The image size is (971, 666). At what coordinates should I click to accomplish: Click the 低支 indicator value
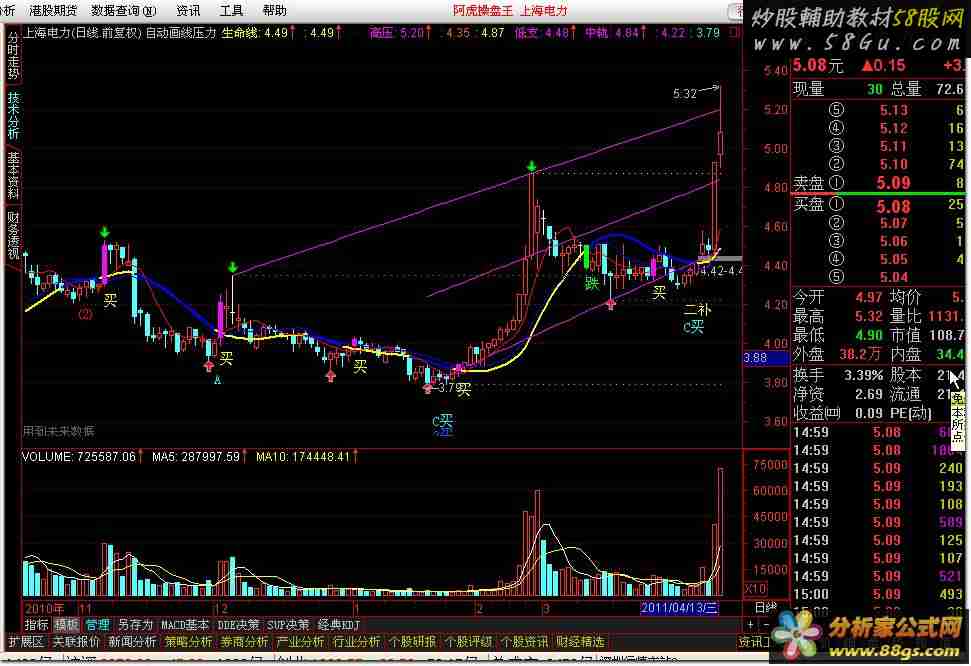tap(545, 32)
